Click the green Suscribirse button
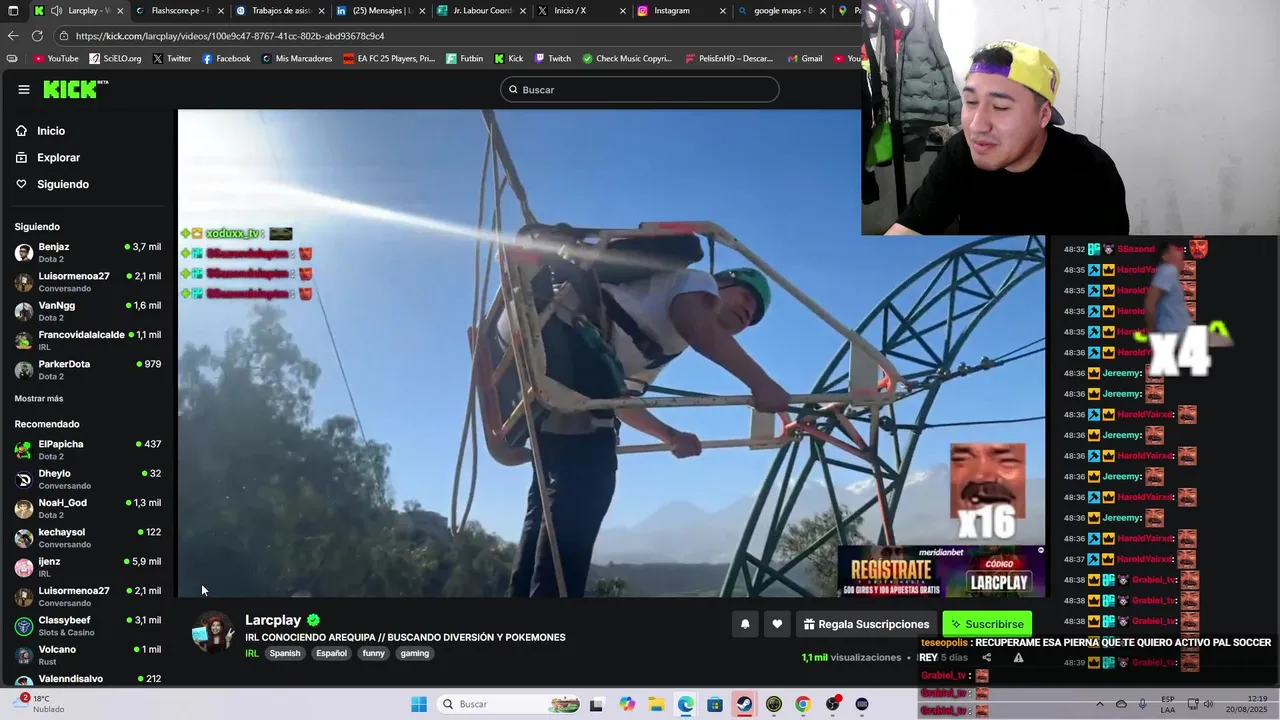1280x720 pixels. 987,624
